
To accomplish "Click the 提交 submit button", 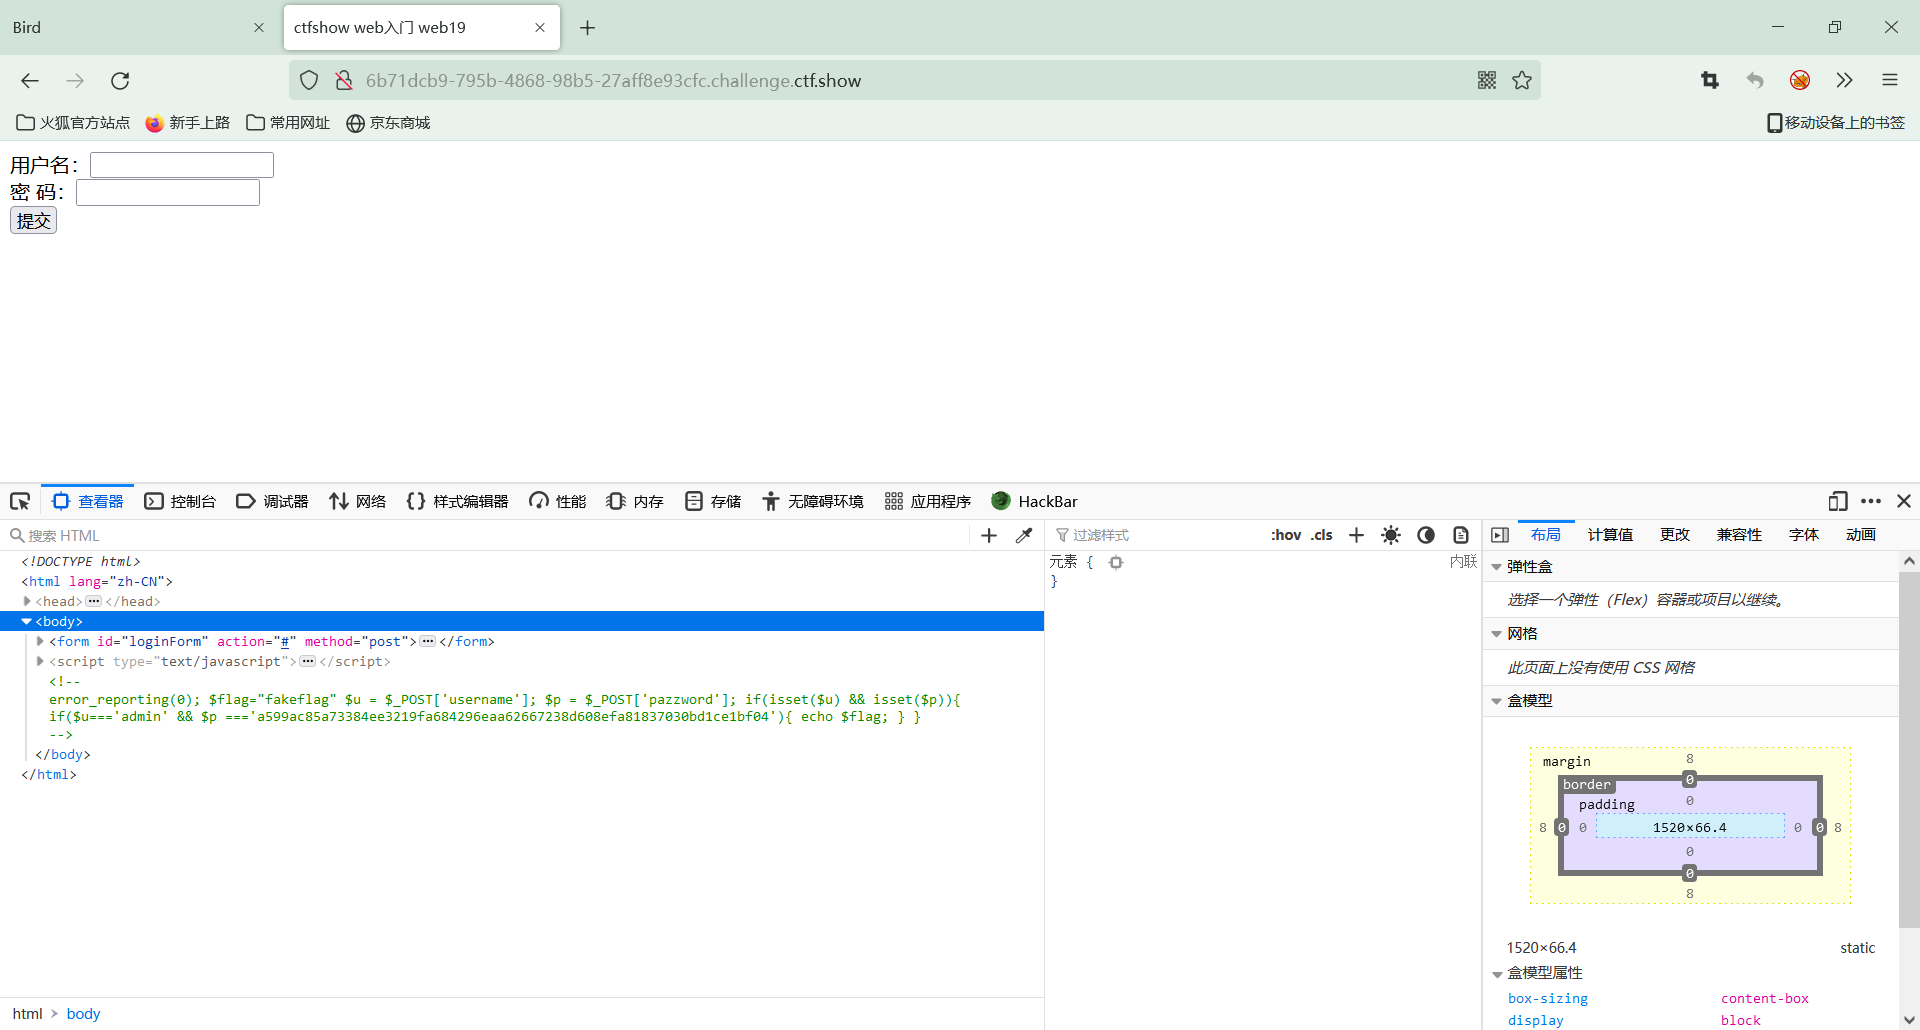I will [x=33, y=220].
